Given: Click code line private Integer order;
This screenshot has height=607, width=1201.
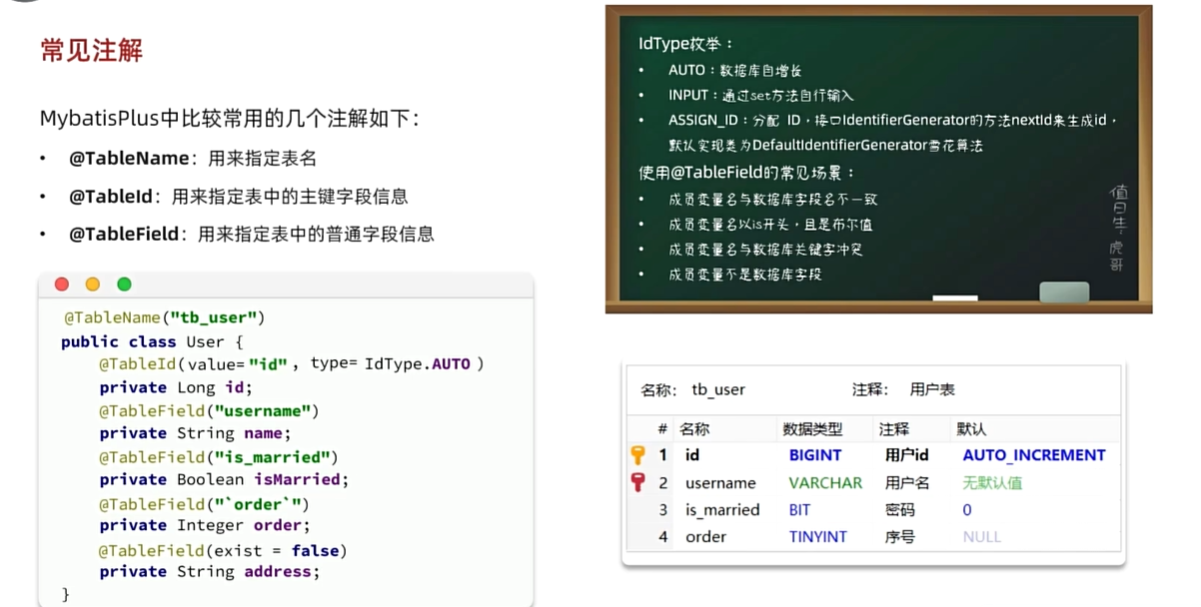Looking at the screenshot, I should [204, 525].
